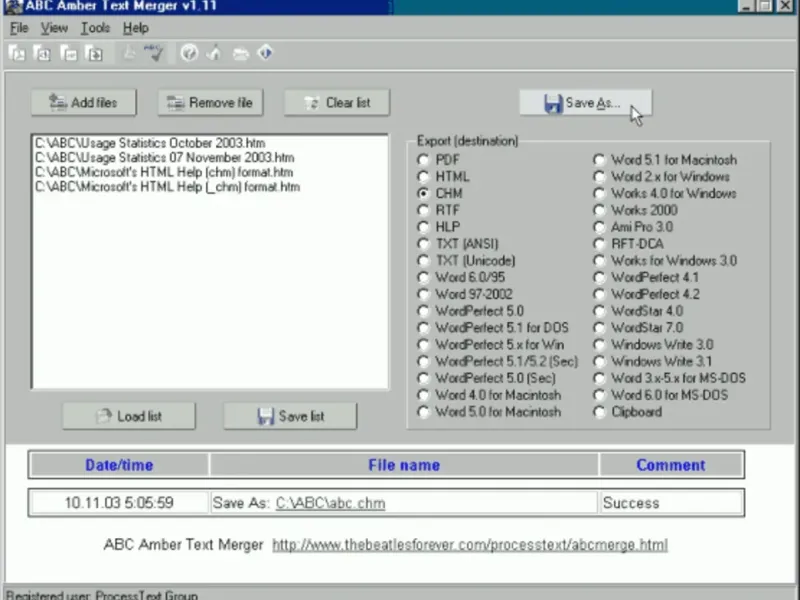The height and width of the screenshot is (600, 800).
Task: Select Windows Write 3.0 option
Action: tap(654, 345)
